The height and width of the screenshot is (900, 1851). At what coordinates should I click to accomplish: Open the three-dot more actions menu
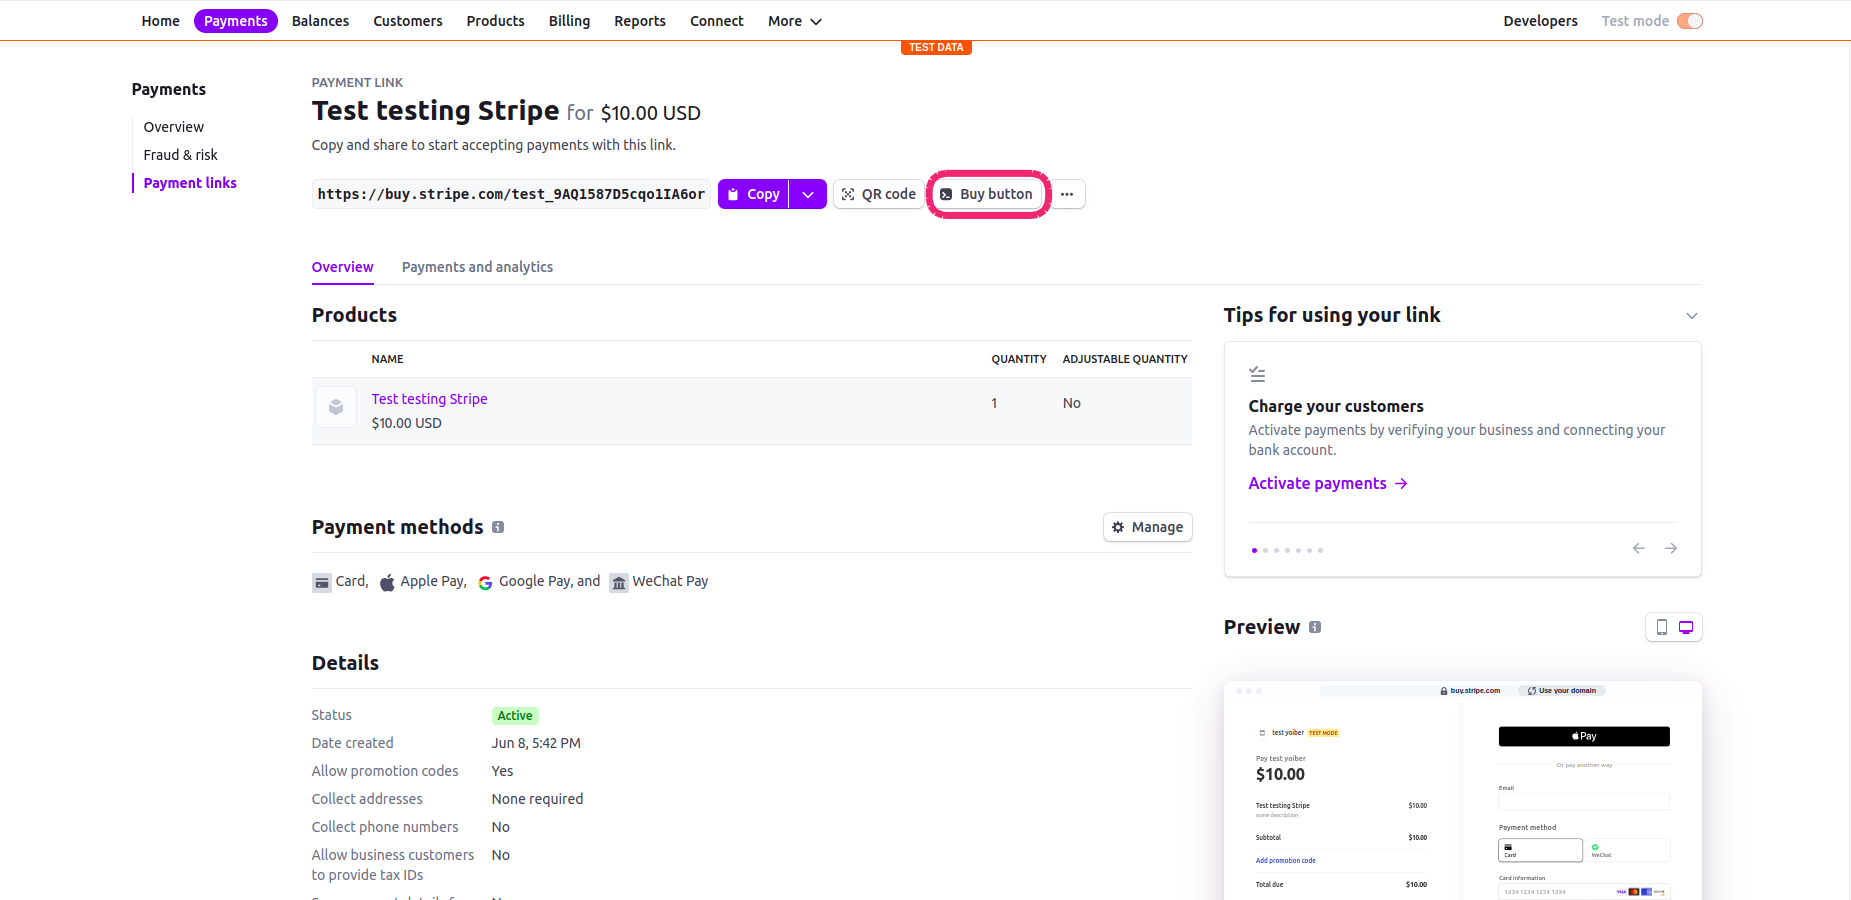[x=1067, y=194]
